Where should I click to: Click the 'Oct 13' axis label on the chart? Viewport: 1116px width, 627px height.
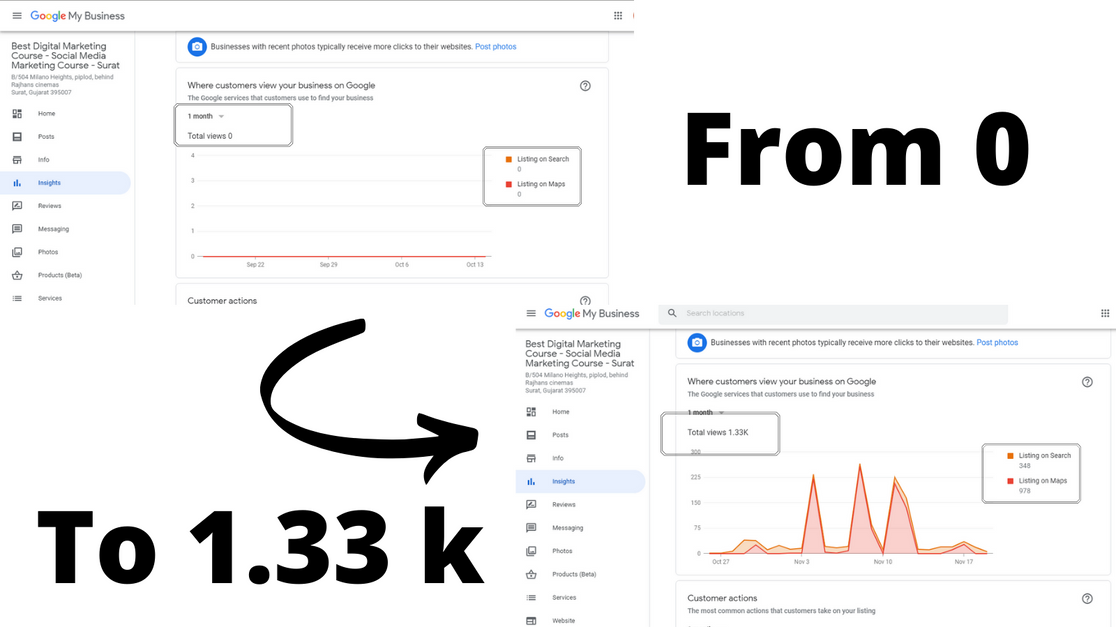pos(475,265)
